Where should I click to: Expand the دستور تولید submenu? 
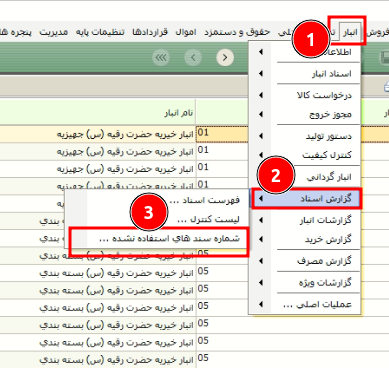(305, 136)
